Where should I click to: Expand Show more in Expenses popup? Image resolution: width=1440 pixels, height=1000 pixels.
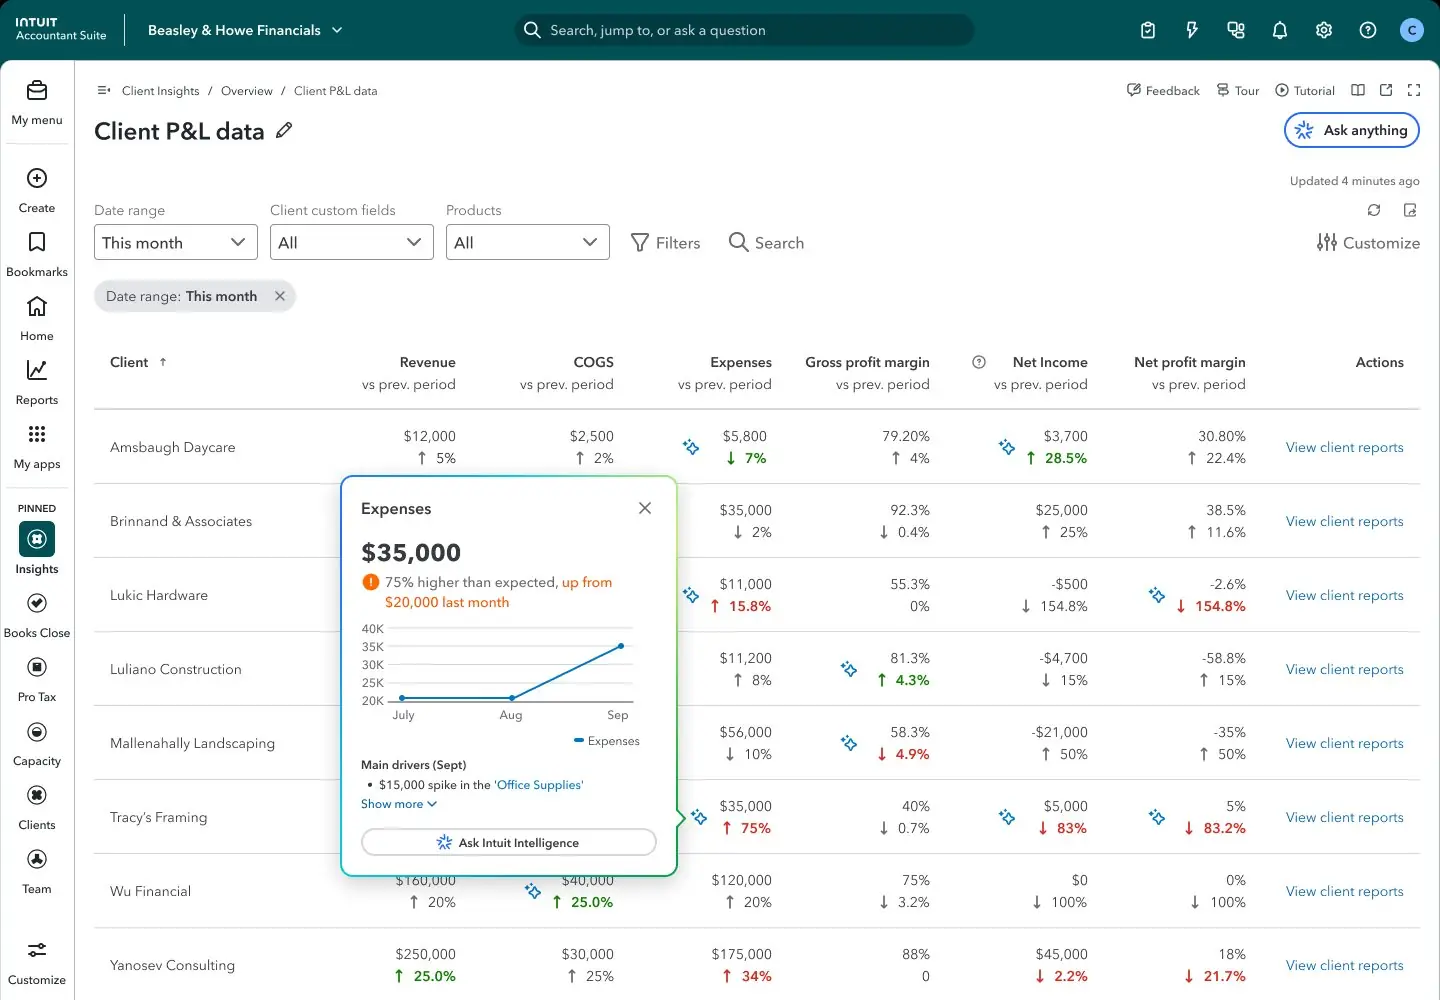click(x=399, y=804)
